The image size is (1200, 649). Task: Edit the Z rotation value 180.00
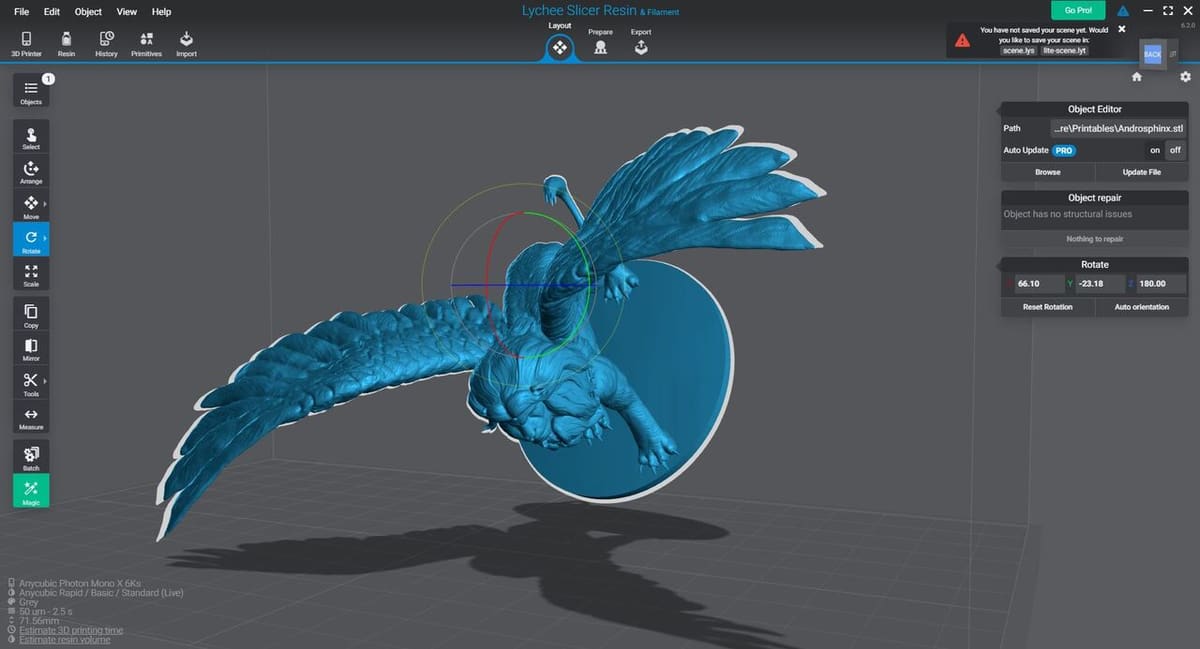(x=1162, y=284)
